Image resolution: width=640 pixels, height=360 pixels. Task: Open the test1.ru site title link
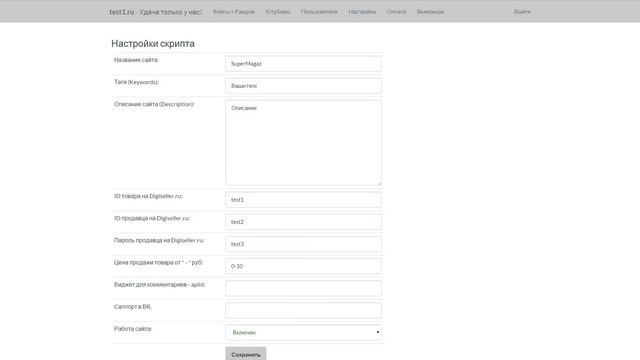(x=156, y=12)
